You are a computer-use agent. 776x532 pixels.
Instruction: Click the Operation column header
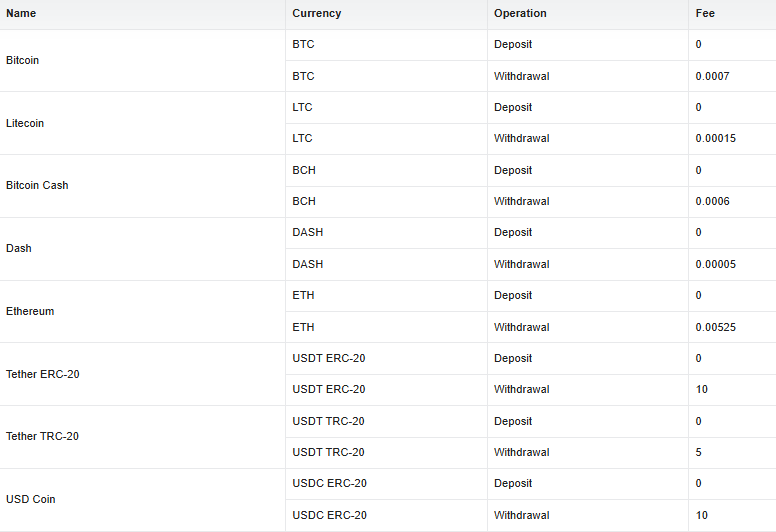(520, 14)
